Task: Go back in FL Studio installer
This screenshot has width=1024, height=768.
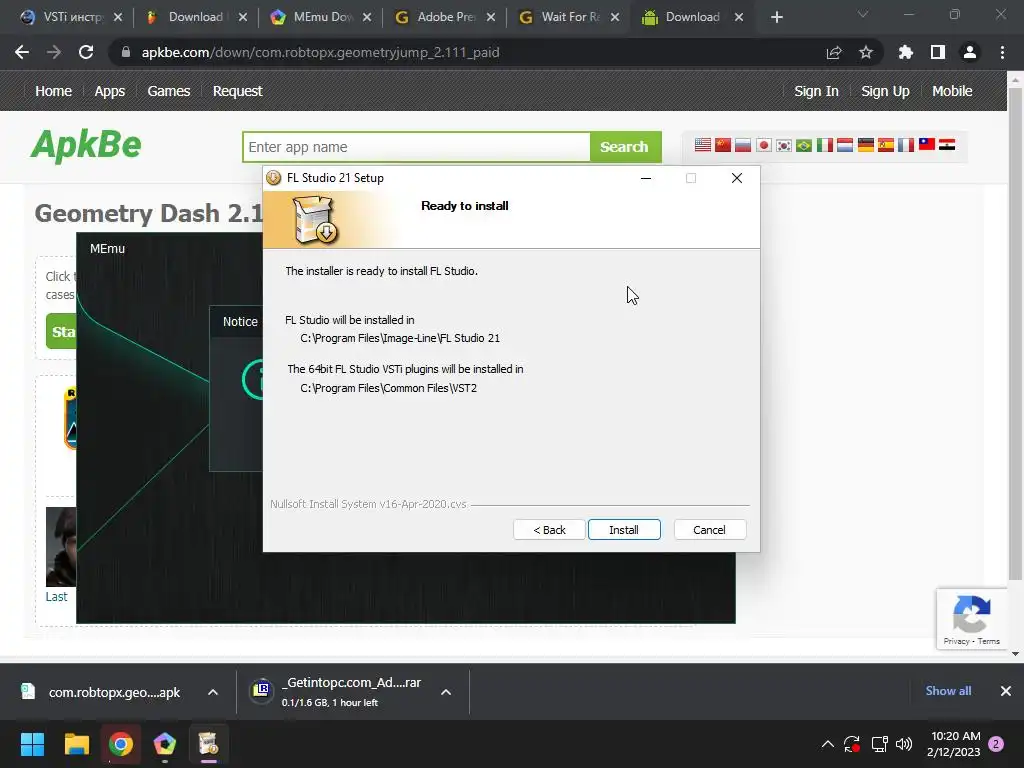Action: click(549, 530)
